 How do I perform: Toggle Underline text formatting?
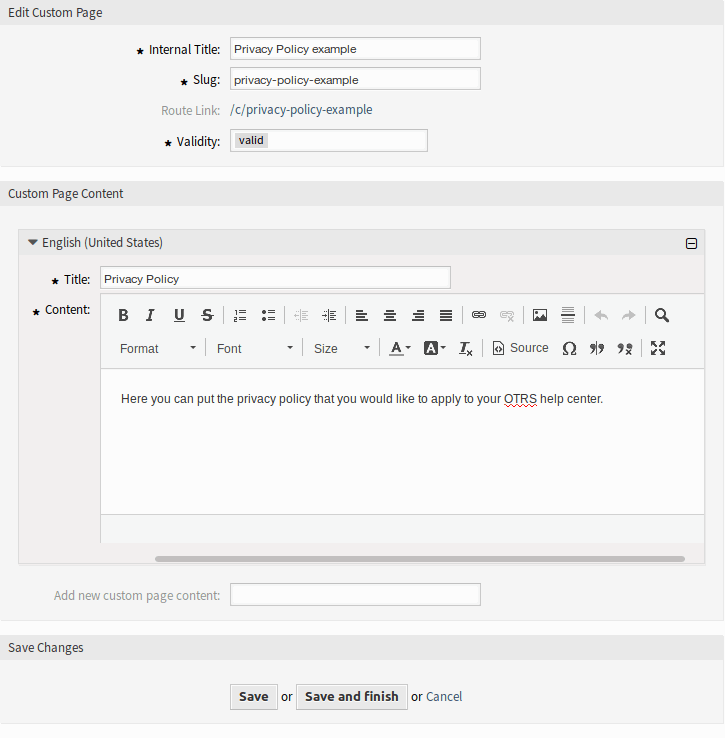coord(179,315)
